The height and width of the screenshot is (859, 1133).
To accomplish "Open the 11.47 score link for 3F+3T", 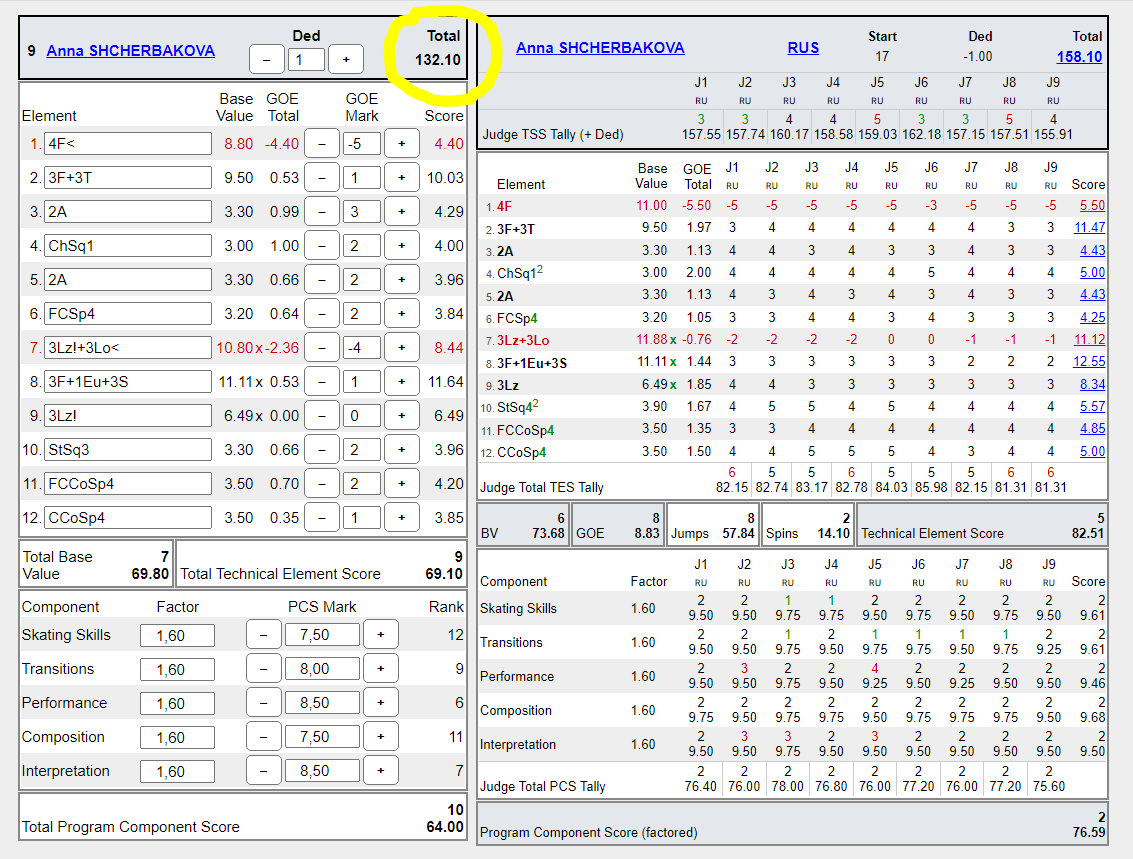I will 1089,228.
